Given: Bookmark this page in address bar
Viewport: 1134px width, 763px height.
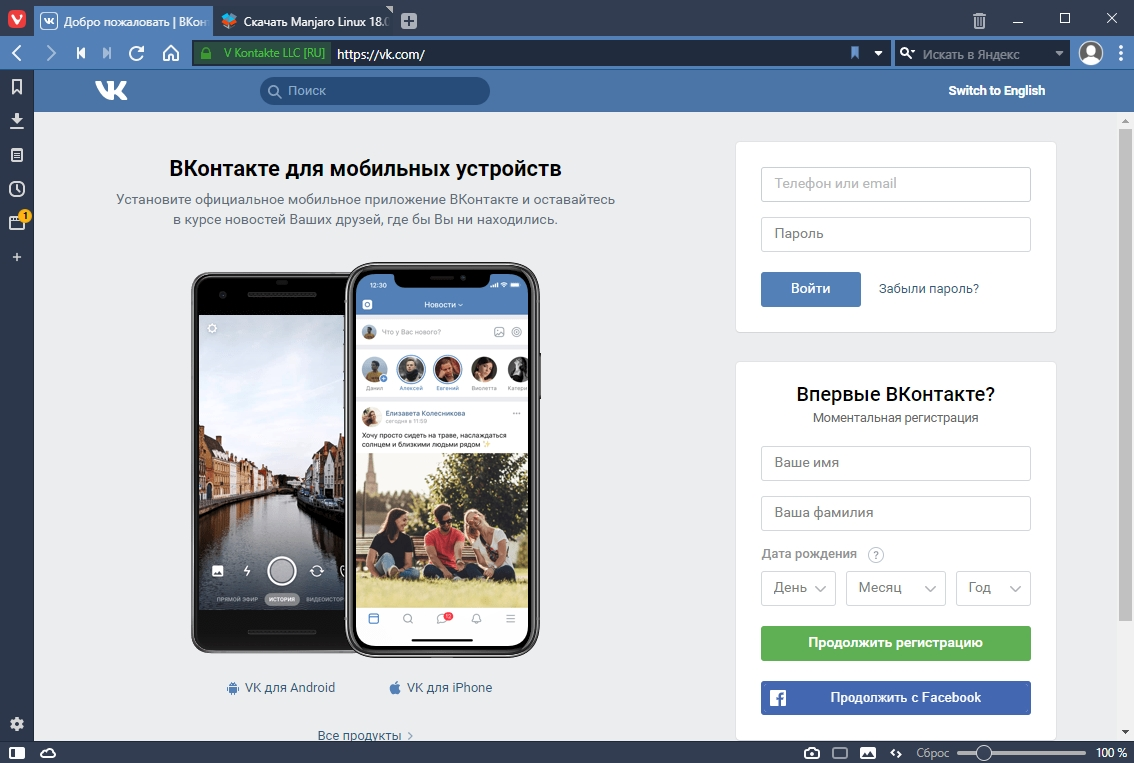Looking at the screenshot, I should pyautogui.click(x=855, y=53).
